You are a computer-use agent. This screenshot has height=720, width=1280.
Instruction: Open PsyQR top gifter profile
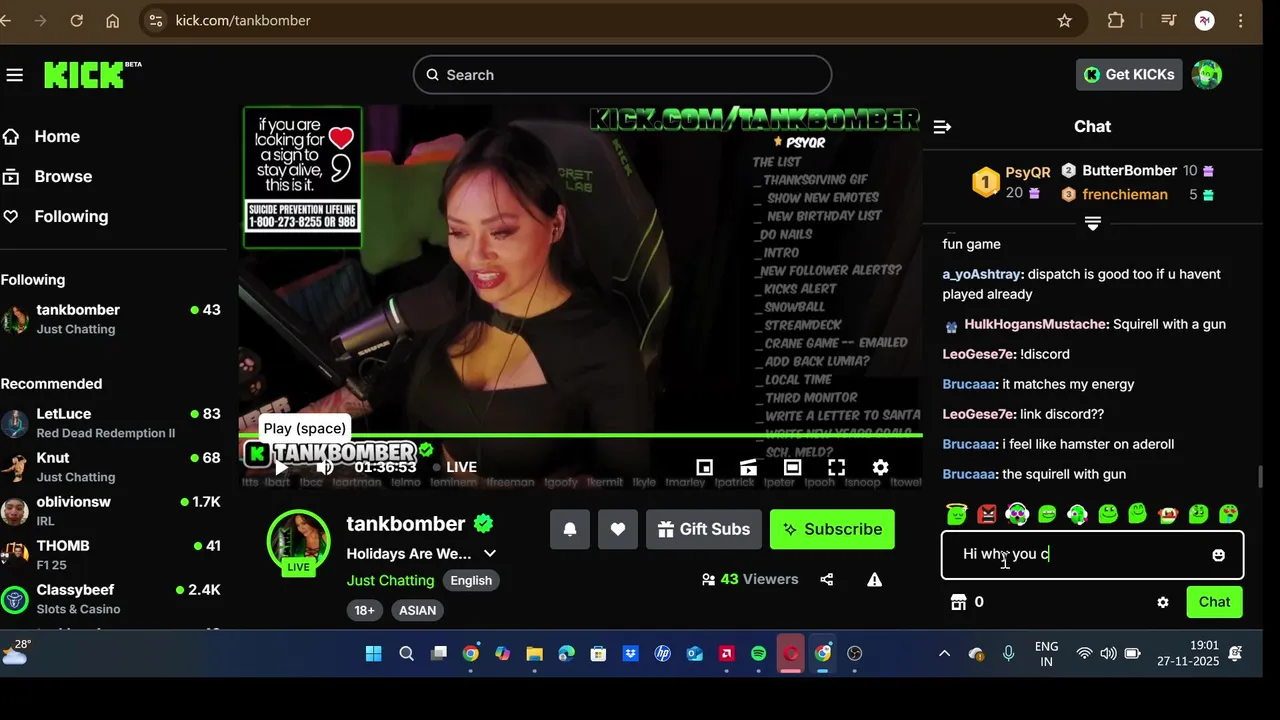(x=1028, y=172)
